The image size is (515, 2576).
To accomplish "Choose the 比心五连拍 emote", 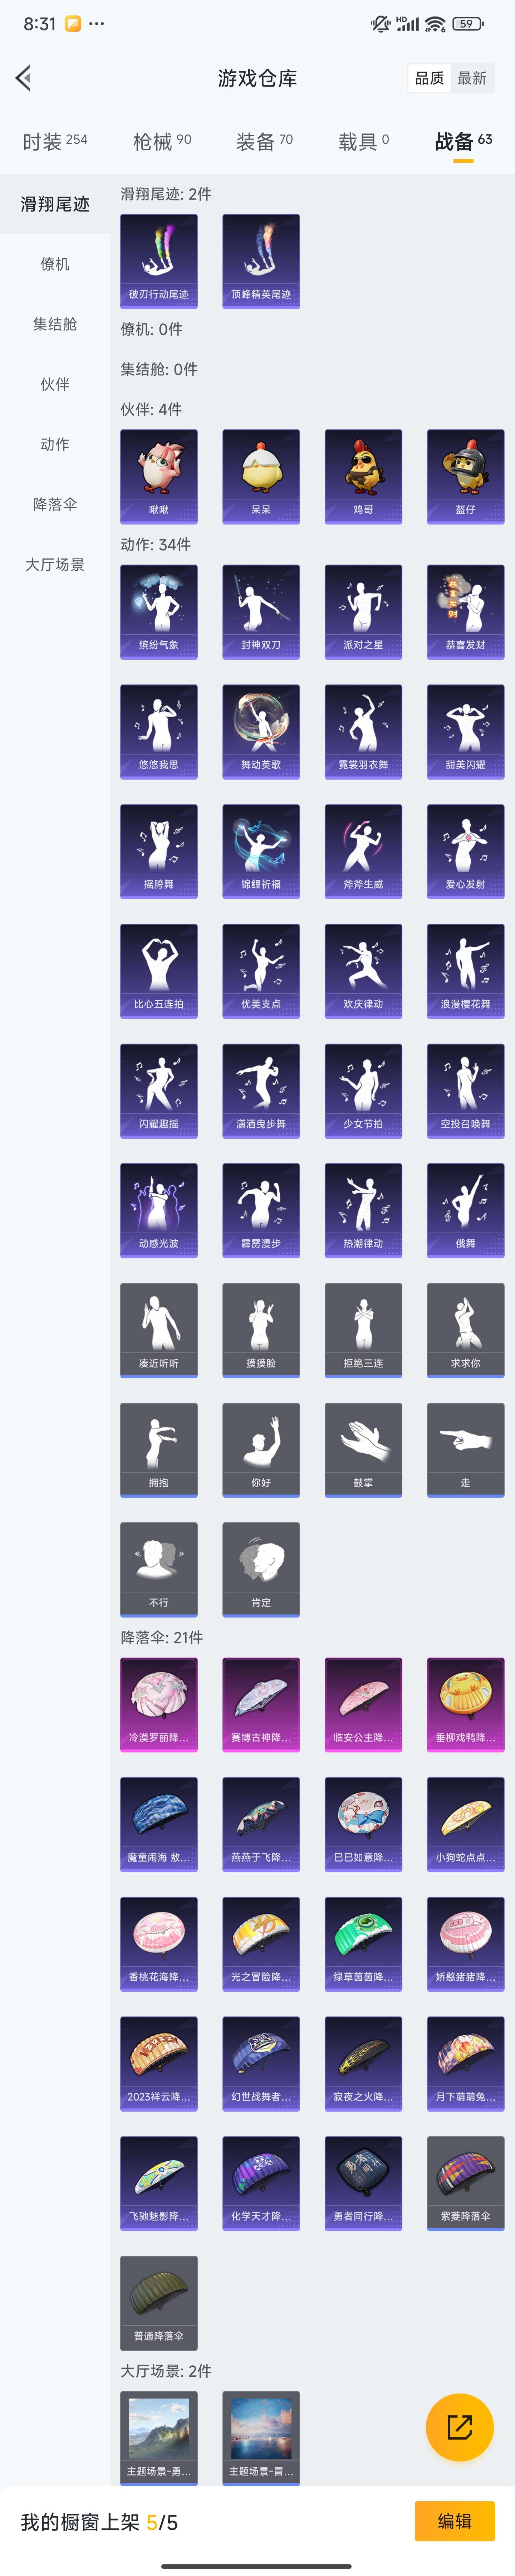I will 159,970.
